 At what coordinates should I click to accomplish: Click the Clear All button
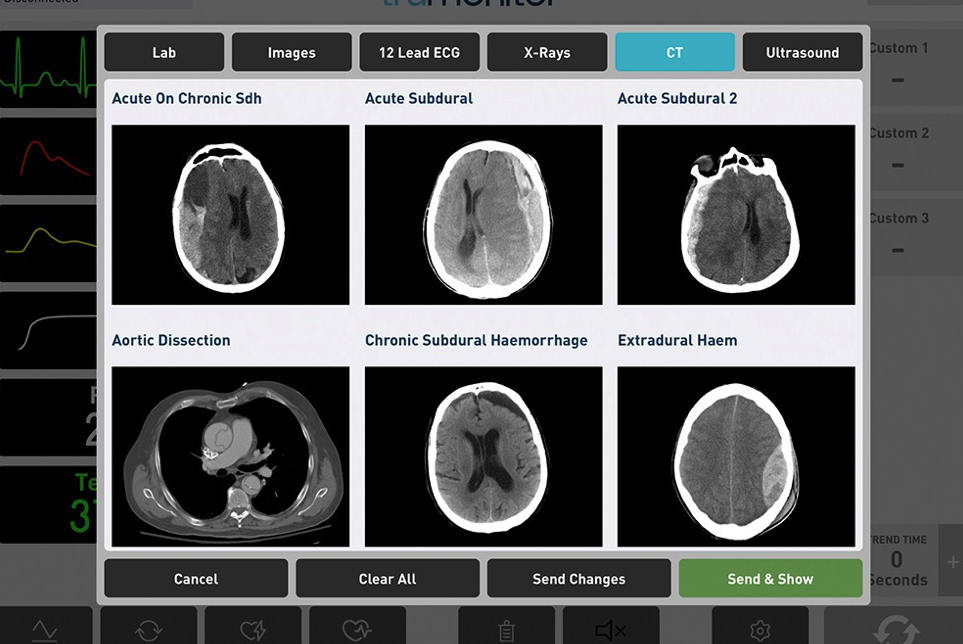click(387, 579)
